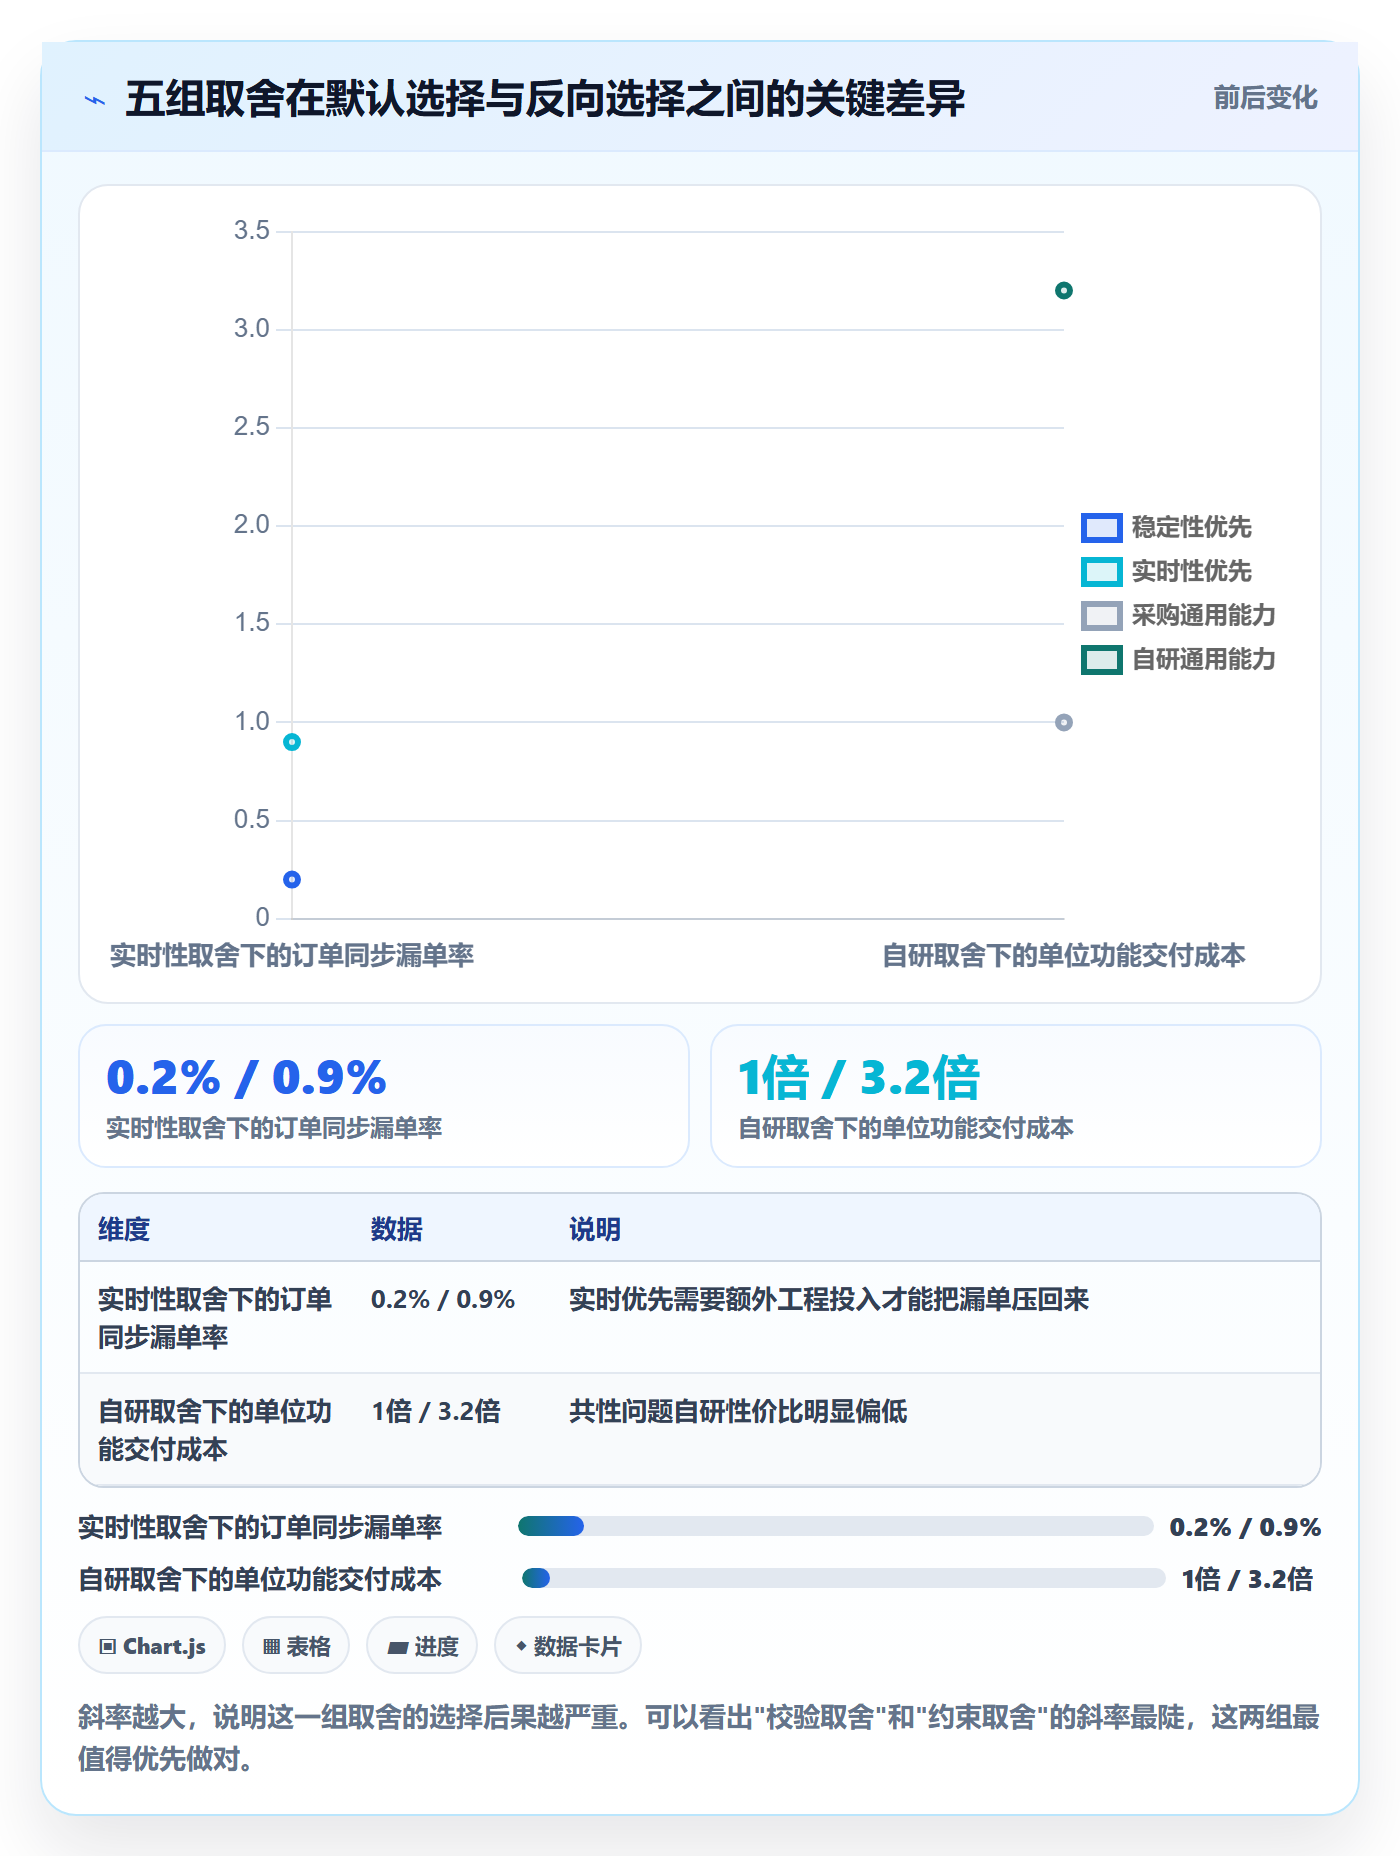Viewport: 1400px width, 1856px height.
Task: Select table cell 实时性取舍下的订单同步漏单率
Action: (x=215, y=1318)
